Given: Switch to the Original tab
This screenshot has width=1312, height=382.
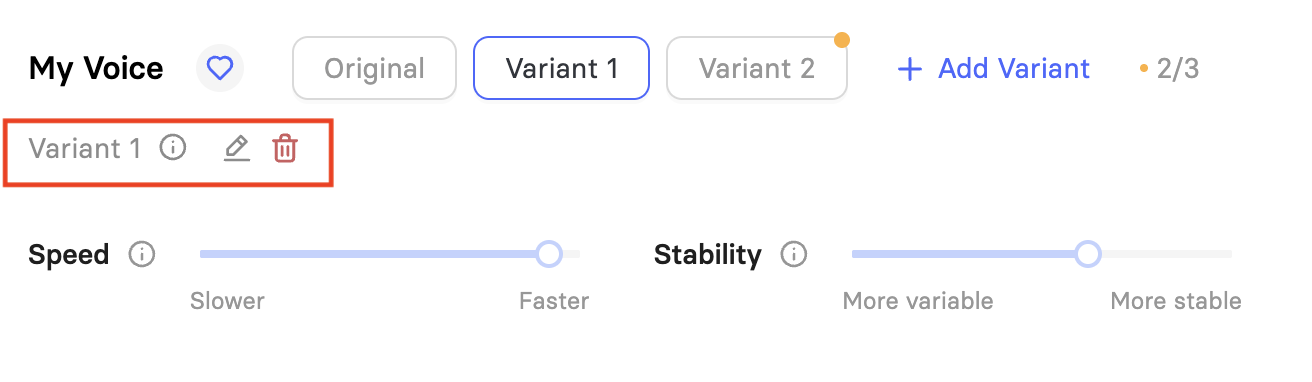Looking at the screenshot, I should pos(374,68).
